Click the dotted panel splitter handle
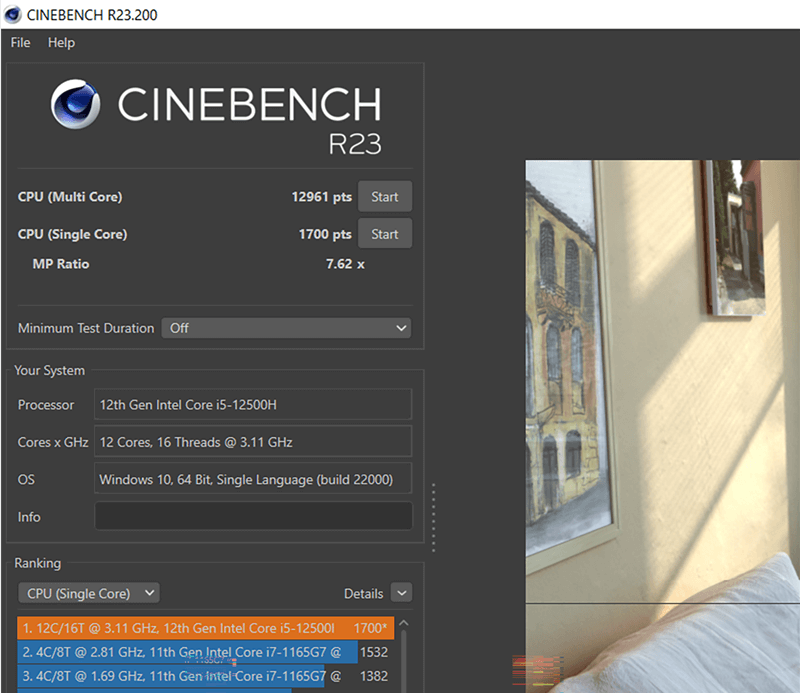This screenshot has width=800, height=693. tap(434, 517)
